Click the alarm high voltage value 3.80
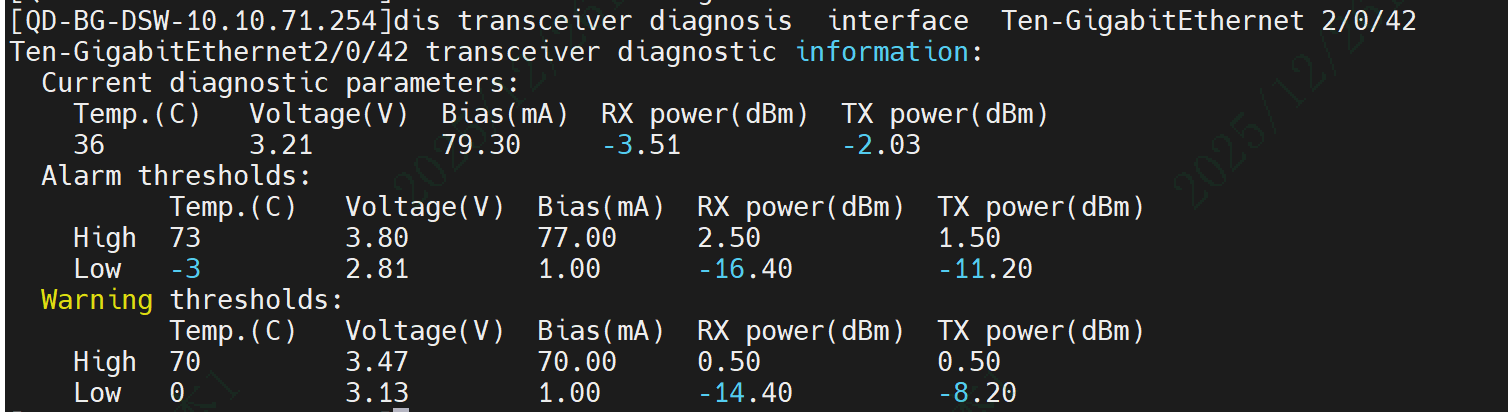Image resolution: width=1508 pixels, height=412 pixels. point(377,238)
